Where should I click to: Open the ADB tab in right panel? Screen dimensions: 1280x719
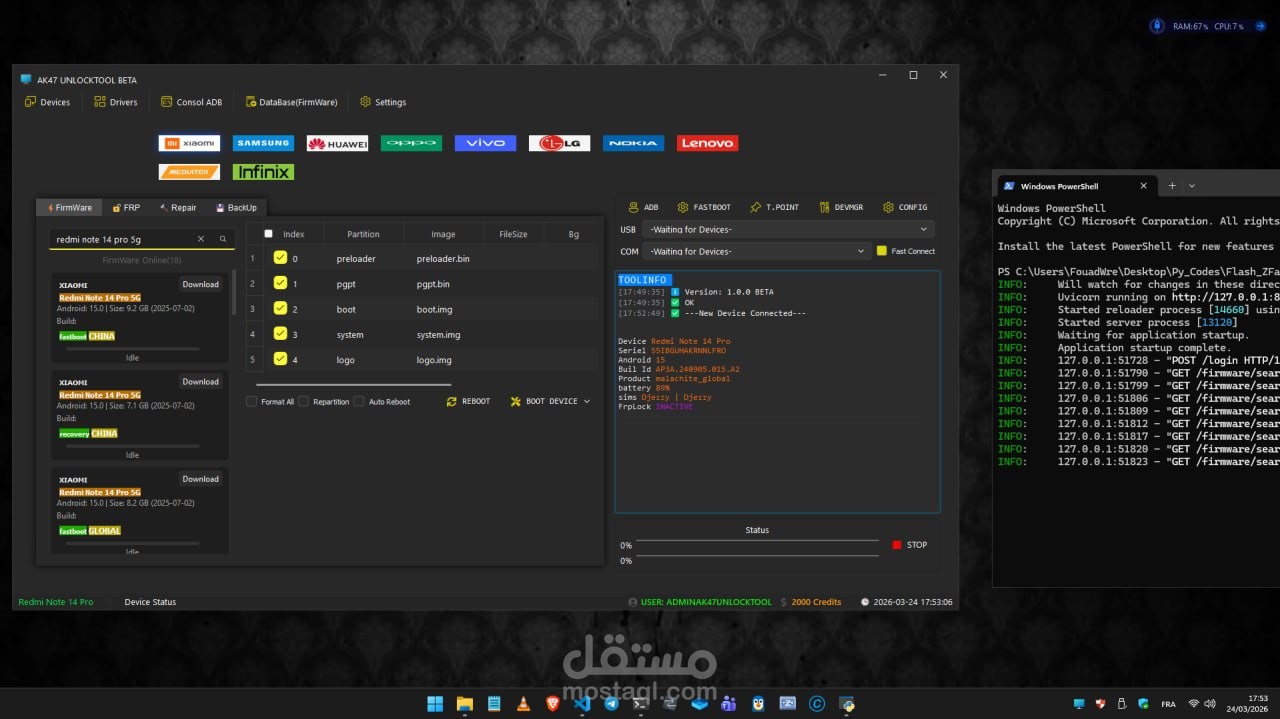point(643,207)
